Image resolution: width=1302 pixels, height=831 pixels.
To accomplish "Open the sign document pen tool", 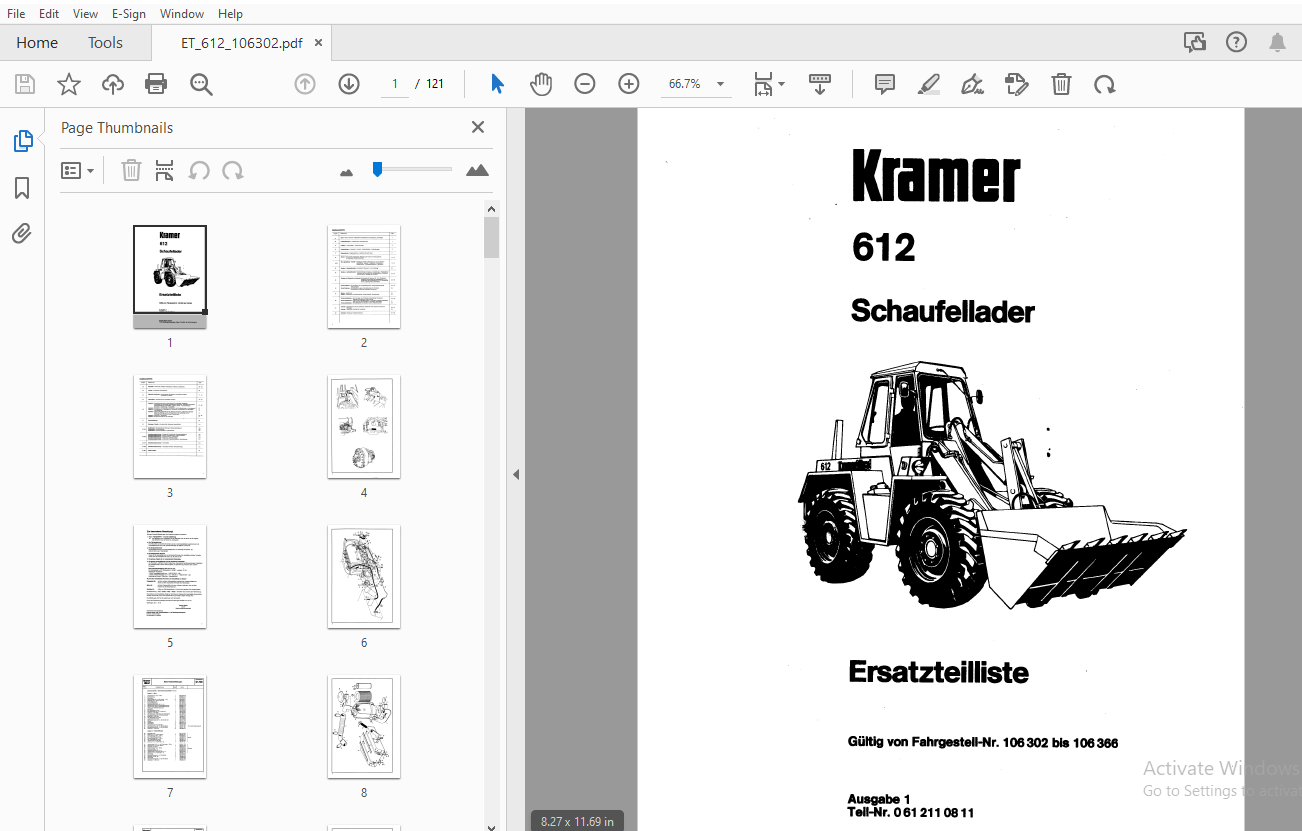I will coord(972,84).
